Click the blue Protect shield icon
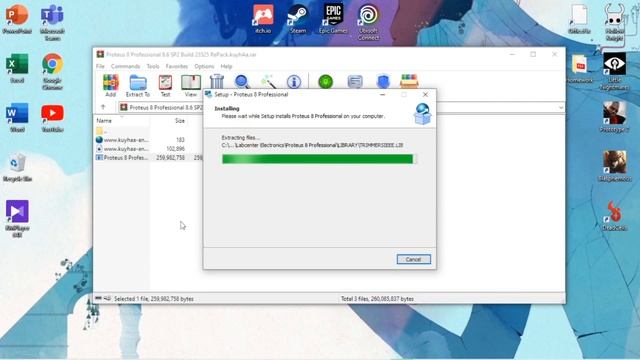 tap(383, 82)
